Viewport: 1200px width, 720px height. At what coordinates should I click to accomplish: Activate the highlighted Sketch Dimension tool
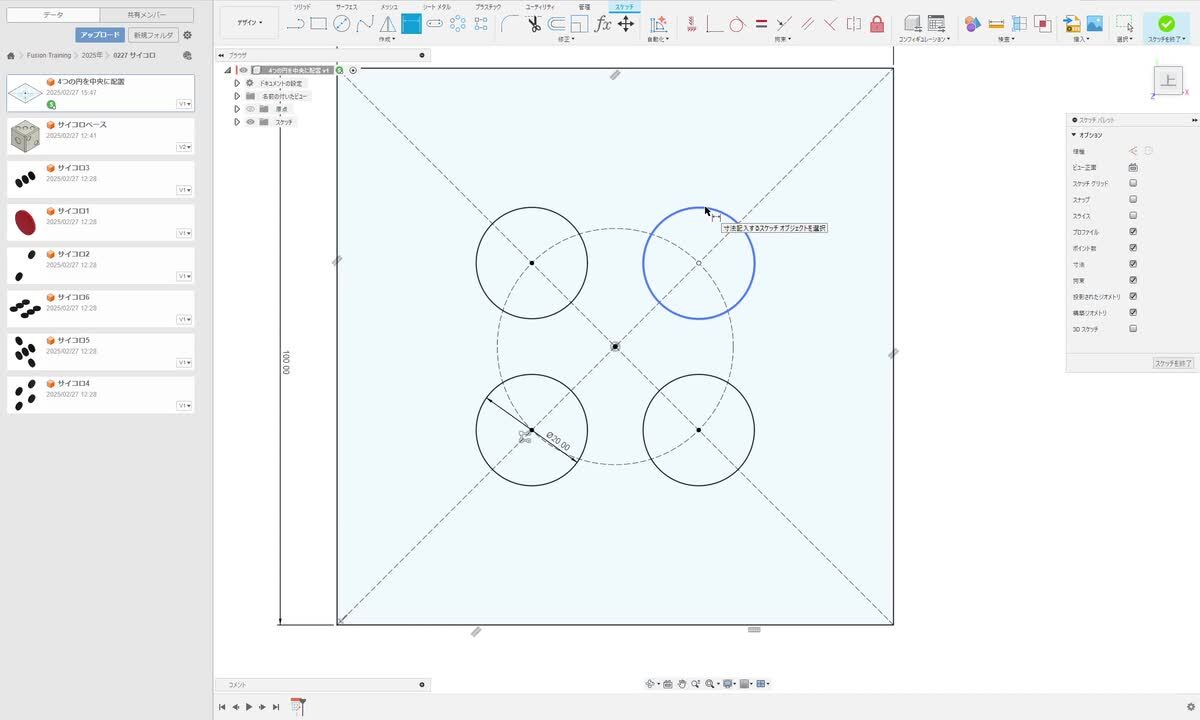click(x=411, y=24)
